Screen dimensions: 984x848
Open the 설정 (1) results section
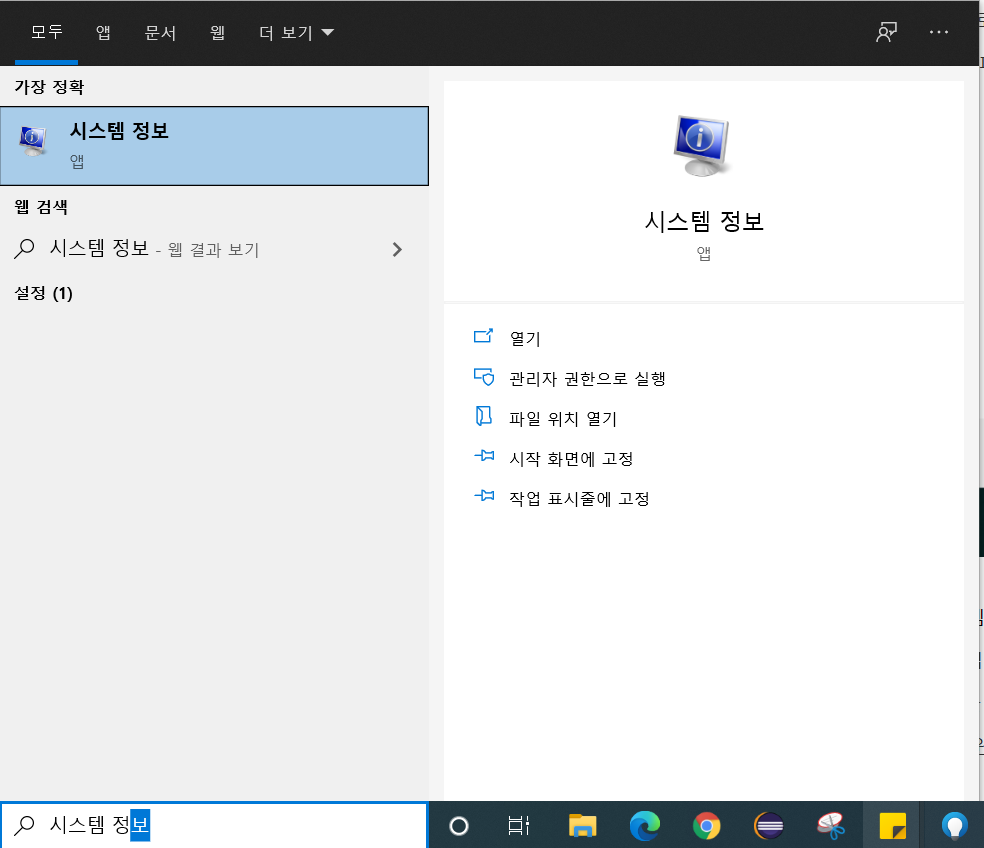tap(44, 294)
